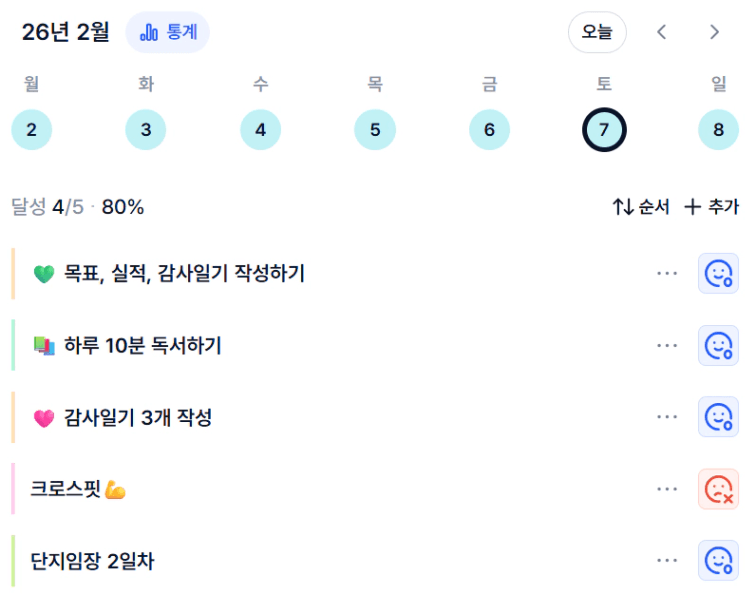
Task: Open three-dot menu for 단지임장 2일차
Action: 667,561
